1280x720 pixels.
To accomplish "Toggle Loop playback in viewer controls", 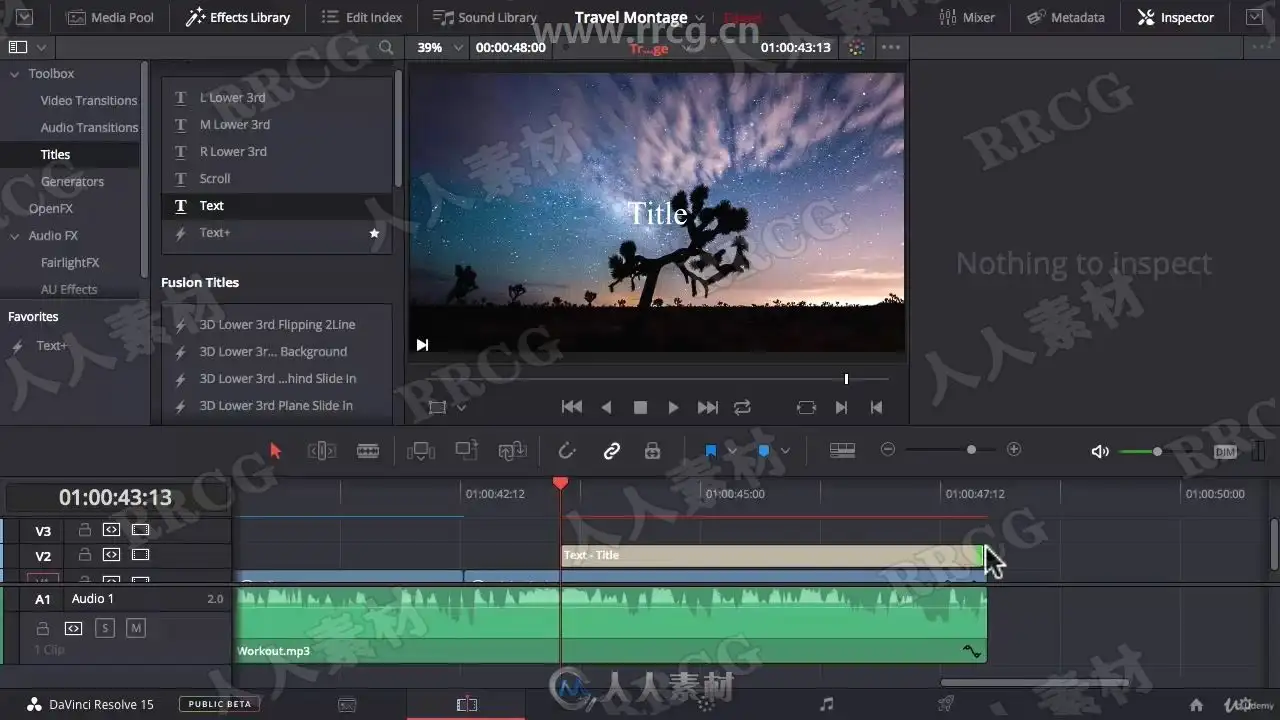I will pyautogui.click(x=742, y=407).
